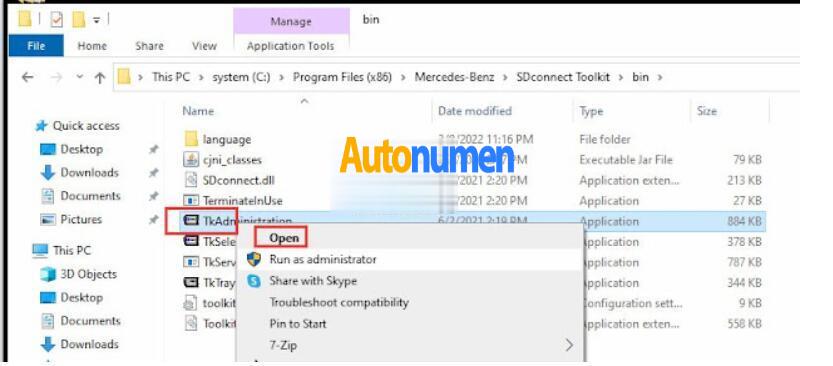Open pinned Documents under Quick access
The image size is (833, 366).
pyautogui.click(x=90, y=196)
